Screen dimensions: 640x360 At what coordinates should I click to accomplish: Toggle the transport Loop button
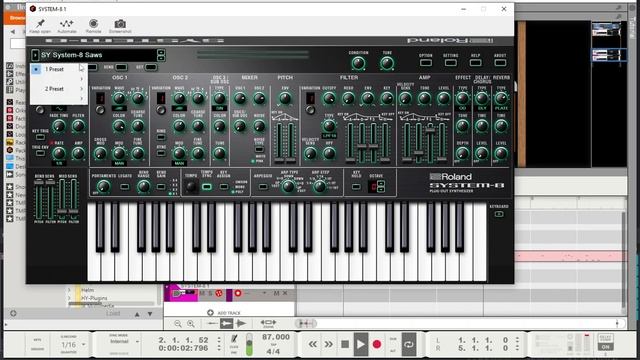pyautogui.click(x=408, y=344)
